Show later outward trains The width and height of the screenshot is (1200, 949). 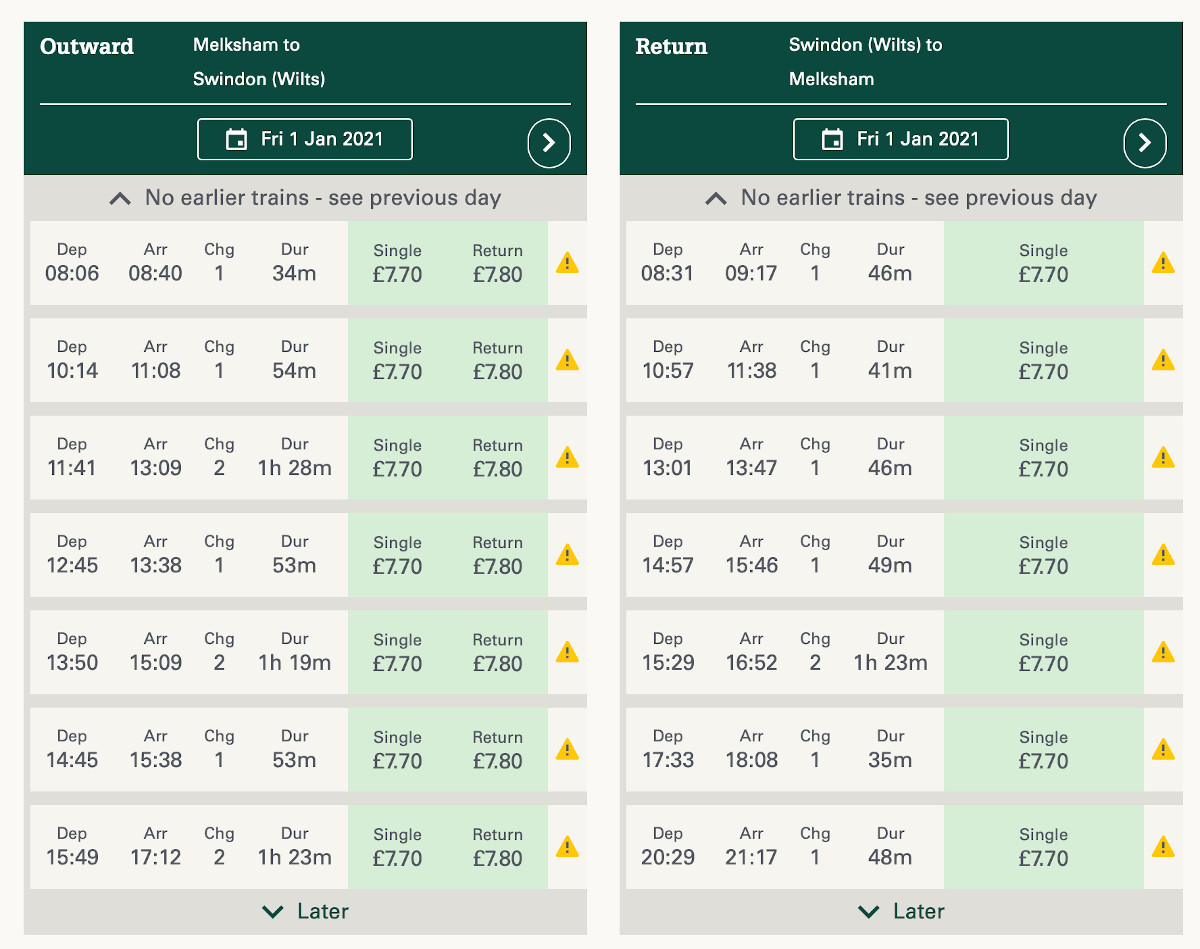305,911
